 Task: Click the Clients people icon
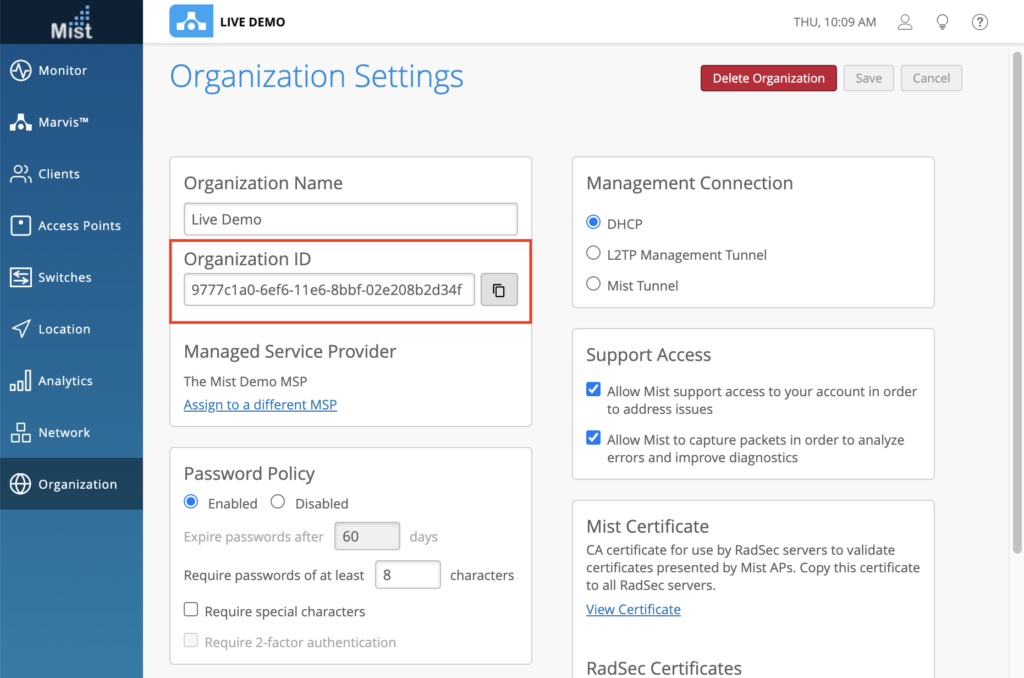20,174
